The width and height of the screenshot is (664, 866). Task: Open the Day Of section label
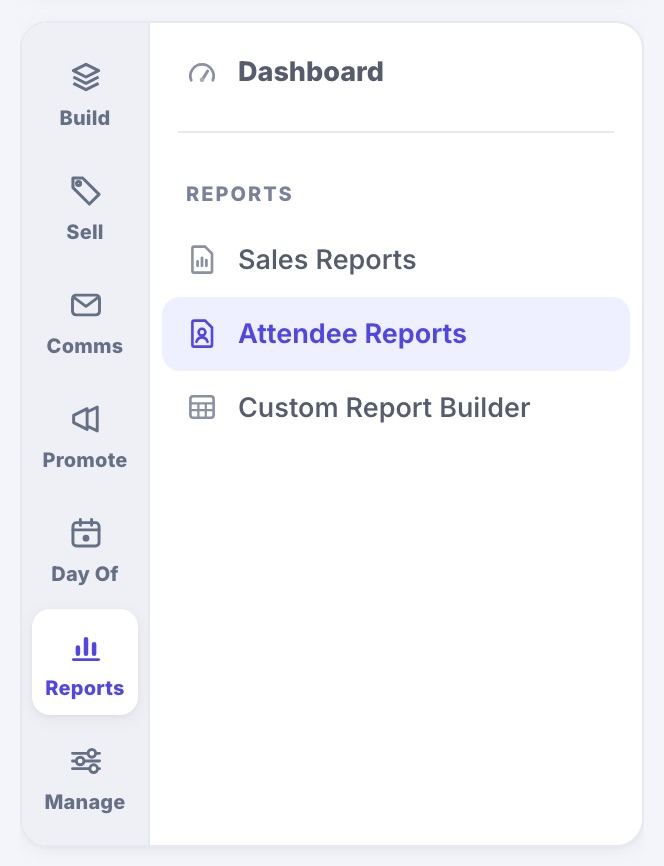(85, 574)
